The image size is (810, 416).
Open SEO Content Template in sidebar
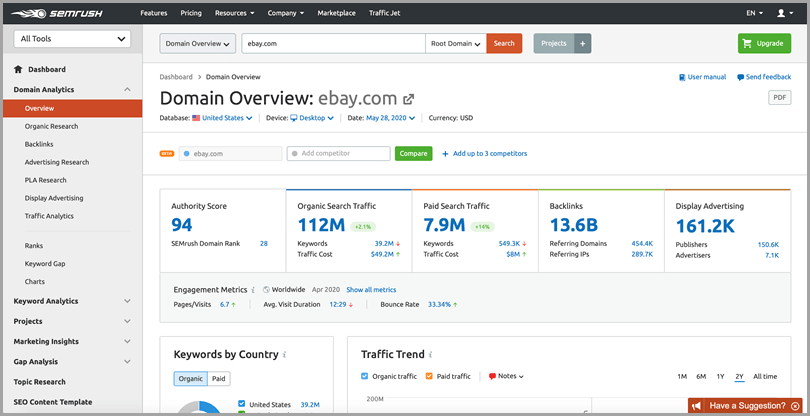pyautogui.click(x=53, y=402)
